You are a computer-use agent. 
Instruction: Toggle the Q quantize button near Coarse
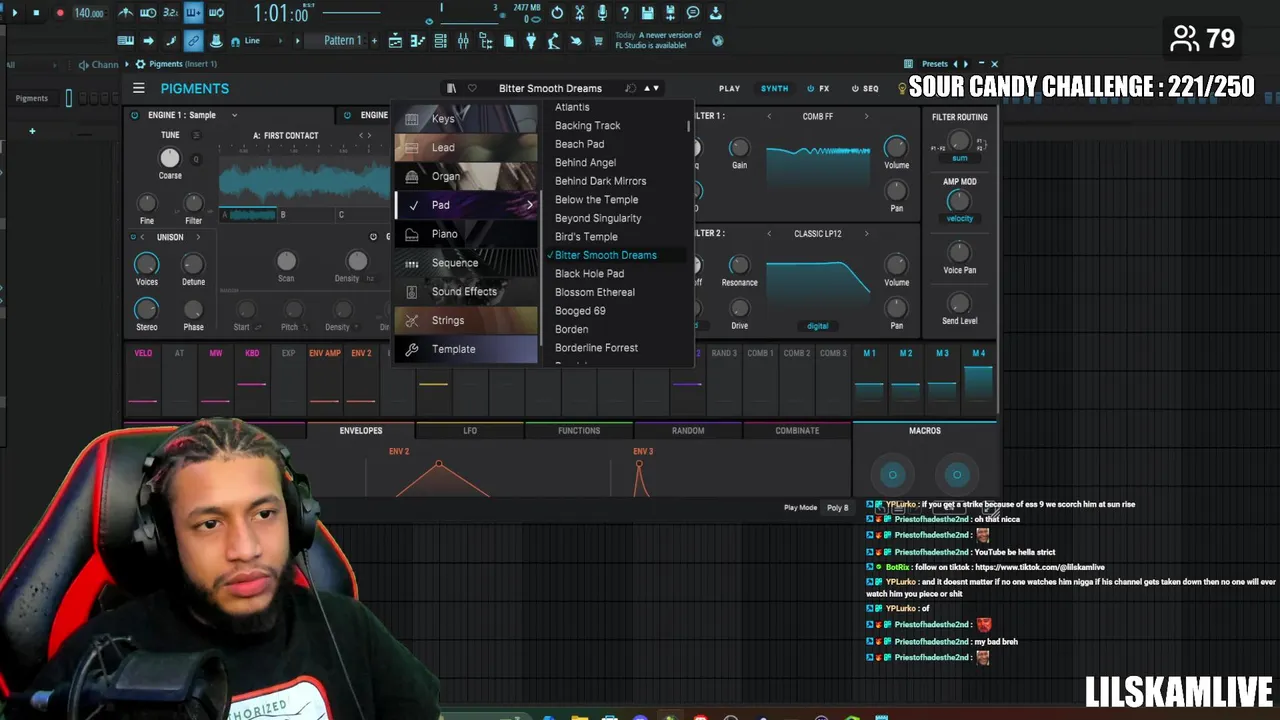tap(196, 159)
